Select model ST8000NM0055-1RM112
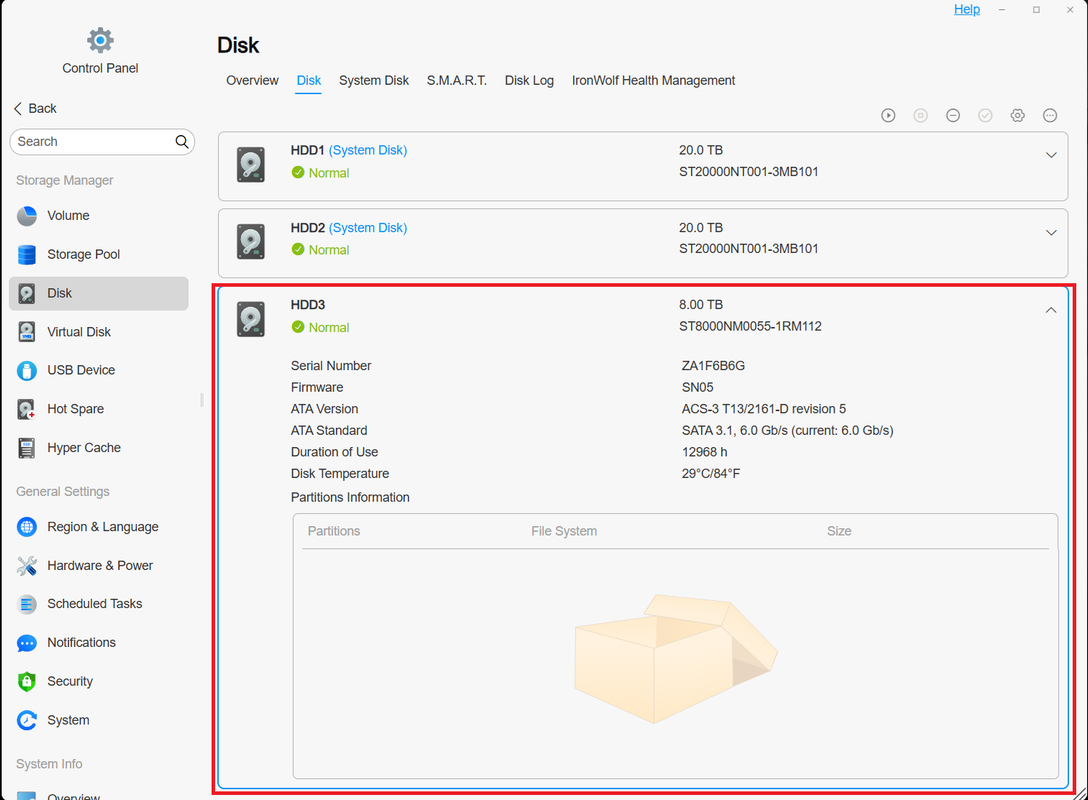 (750, 327)
